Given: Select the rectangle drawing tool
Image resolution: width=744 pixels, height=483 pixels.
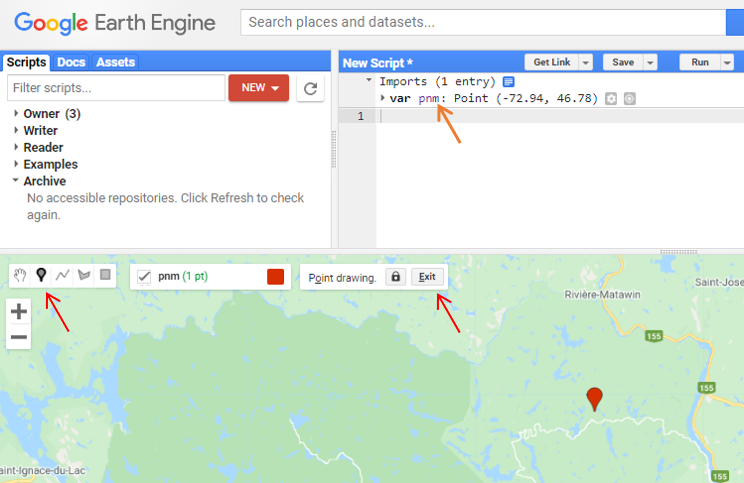Looking at the screenshot, I should 105,275.
